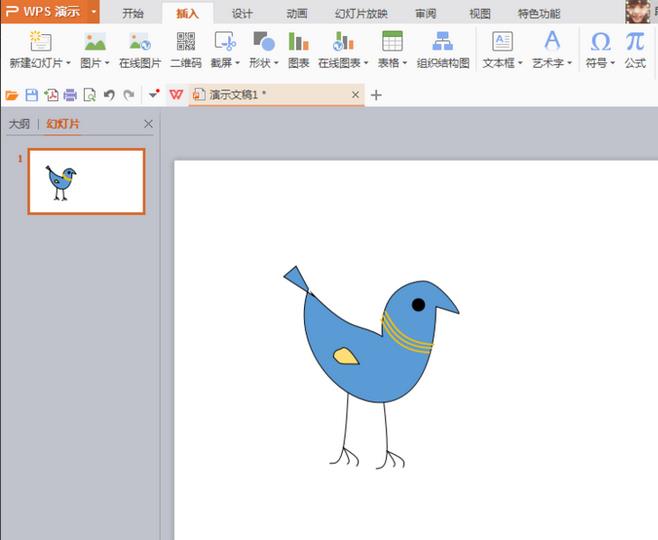Print the document using the printer icon
658x540 pixels.
pos(70,95)
